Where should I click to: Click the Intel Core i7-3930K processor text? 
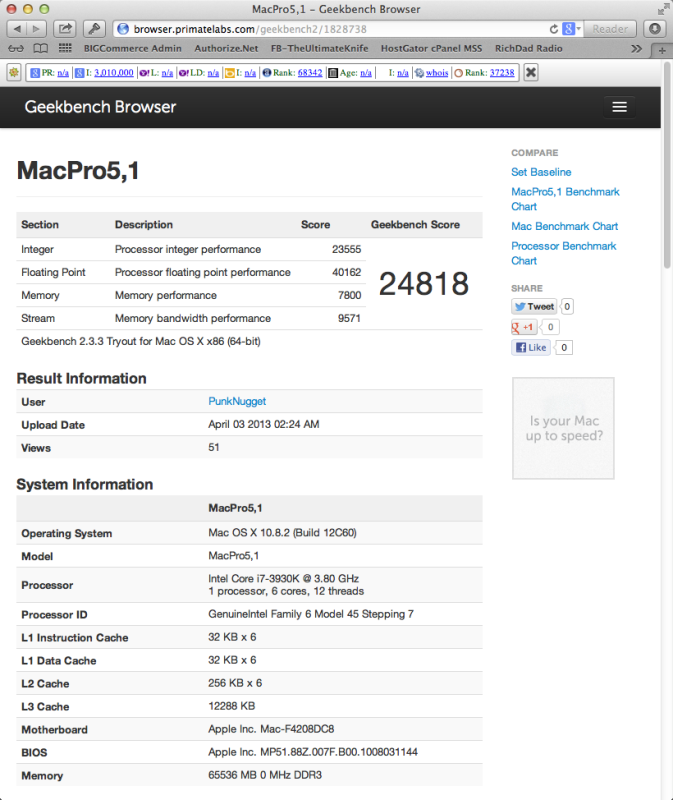pyautogui.click(x=283, y=579)
